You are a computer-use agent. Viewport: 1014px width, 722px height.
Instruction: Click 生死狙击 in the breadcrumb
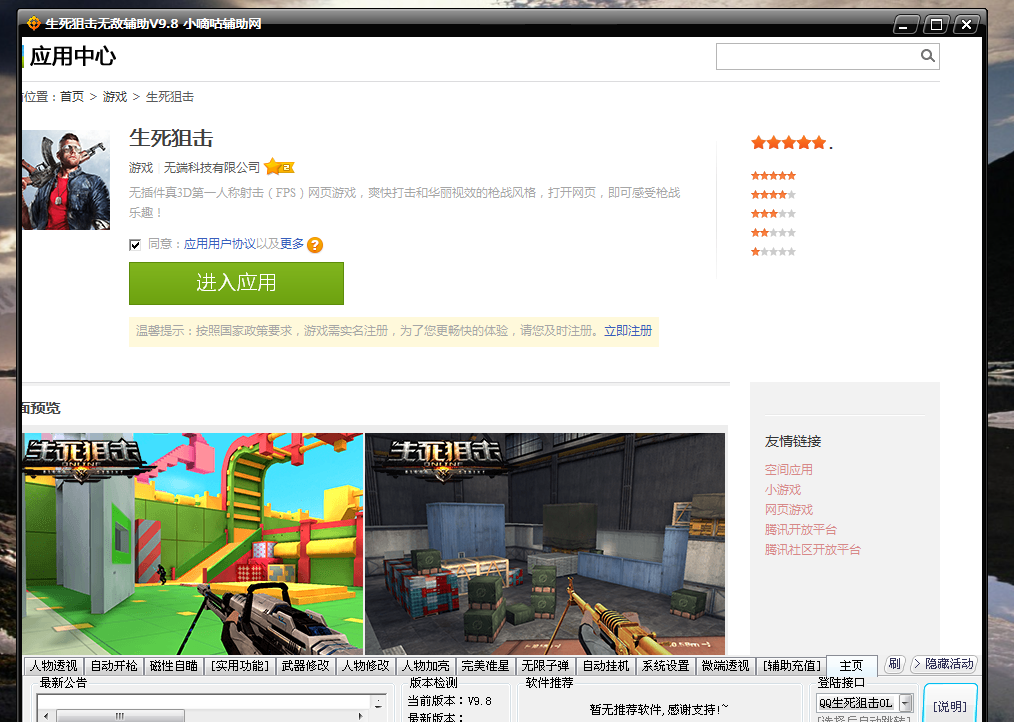(169, 97)
